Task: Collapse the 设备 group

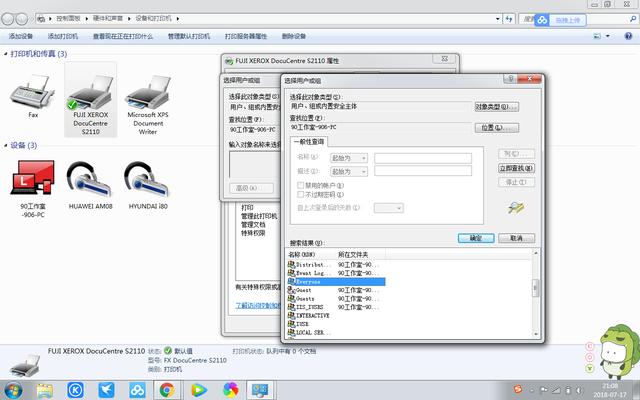Action: click(6, 145)
